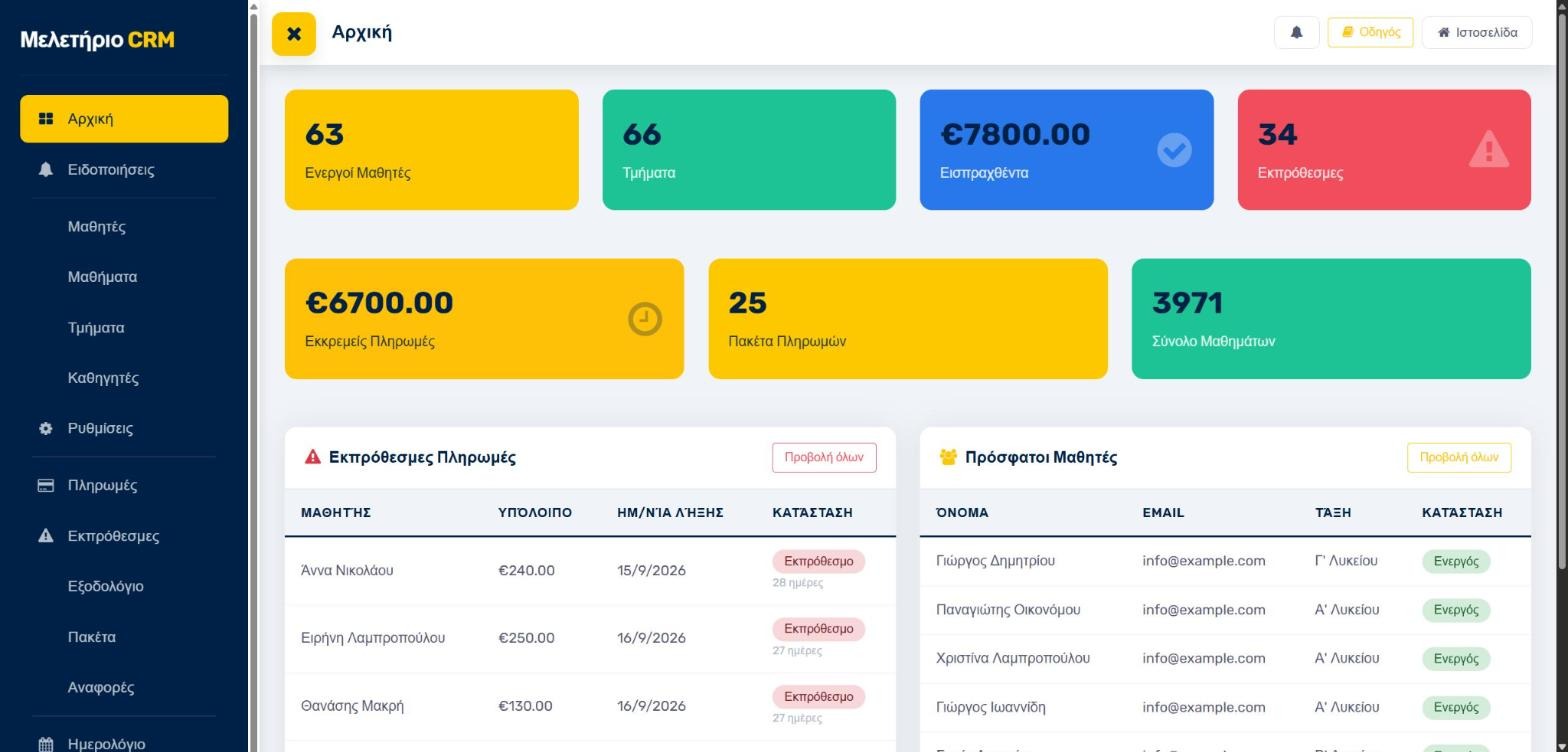Click the Πληρωμές card icon in sidebar

pos(45,486)
